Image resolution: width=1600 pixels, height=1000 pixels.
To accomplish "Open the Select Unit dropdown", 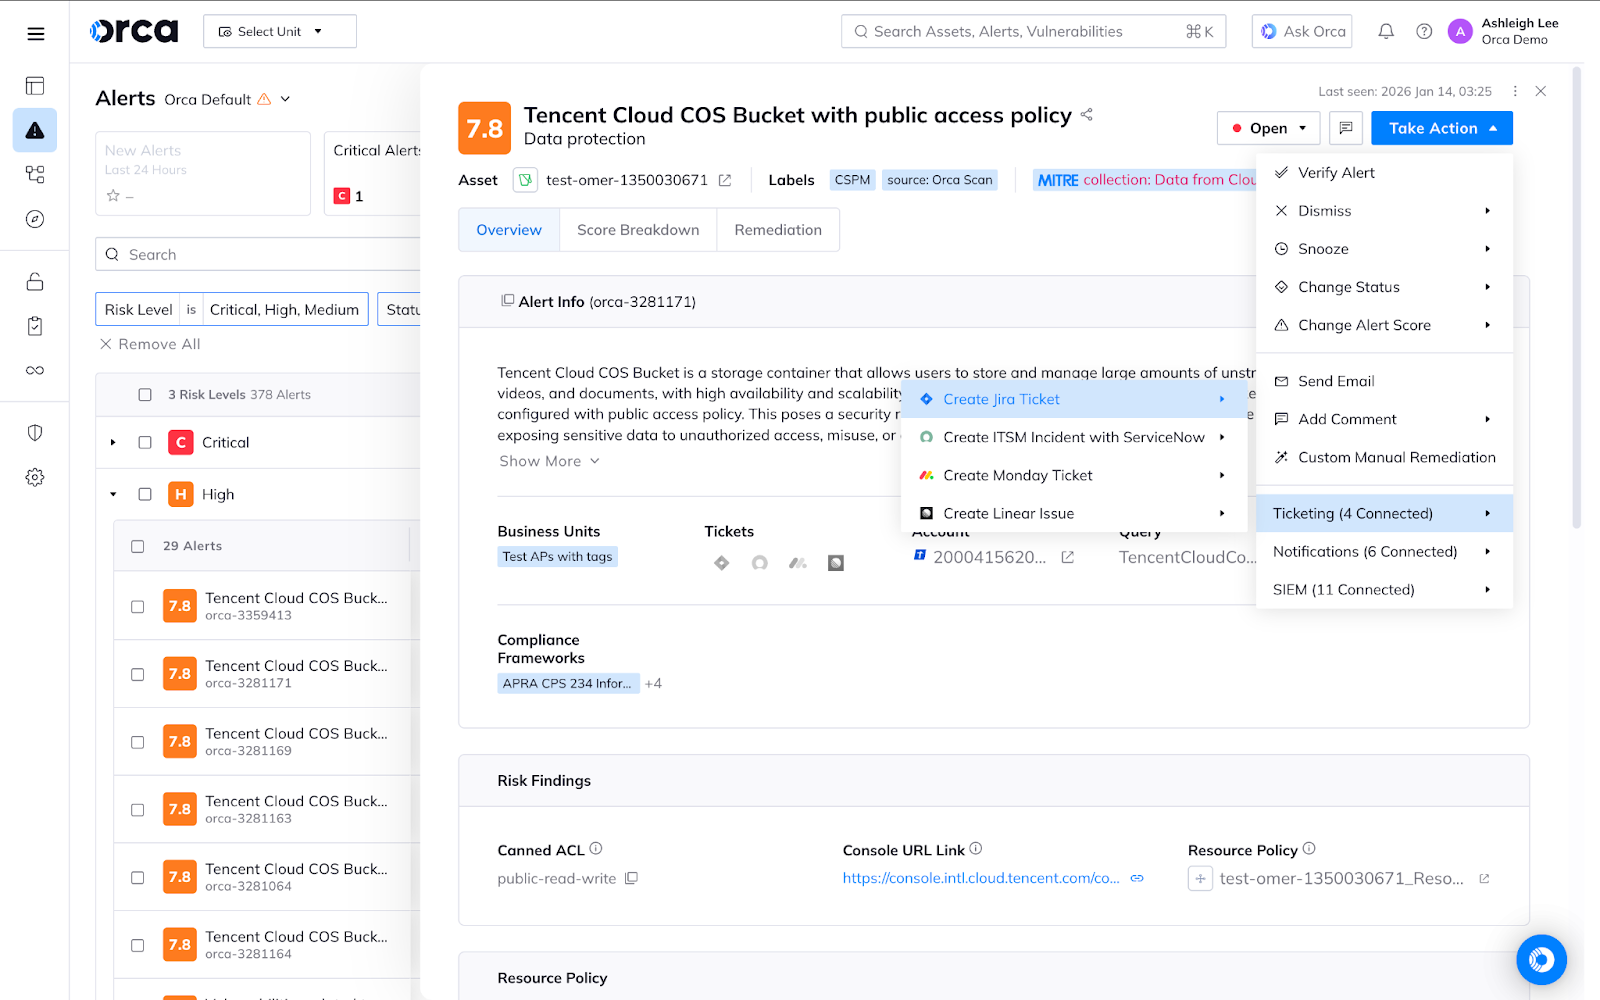I will click(279, 32).
